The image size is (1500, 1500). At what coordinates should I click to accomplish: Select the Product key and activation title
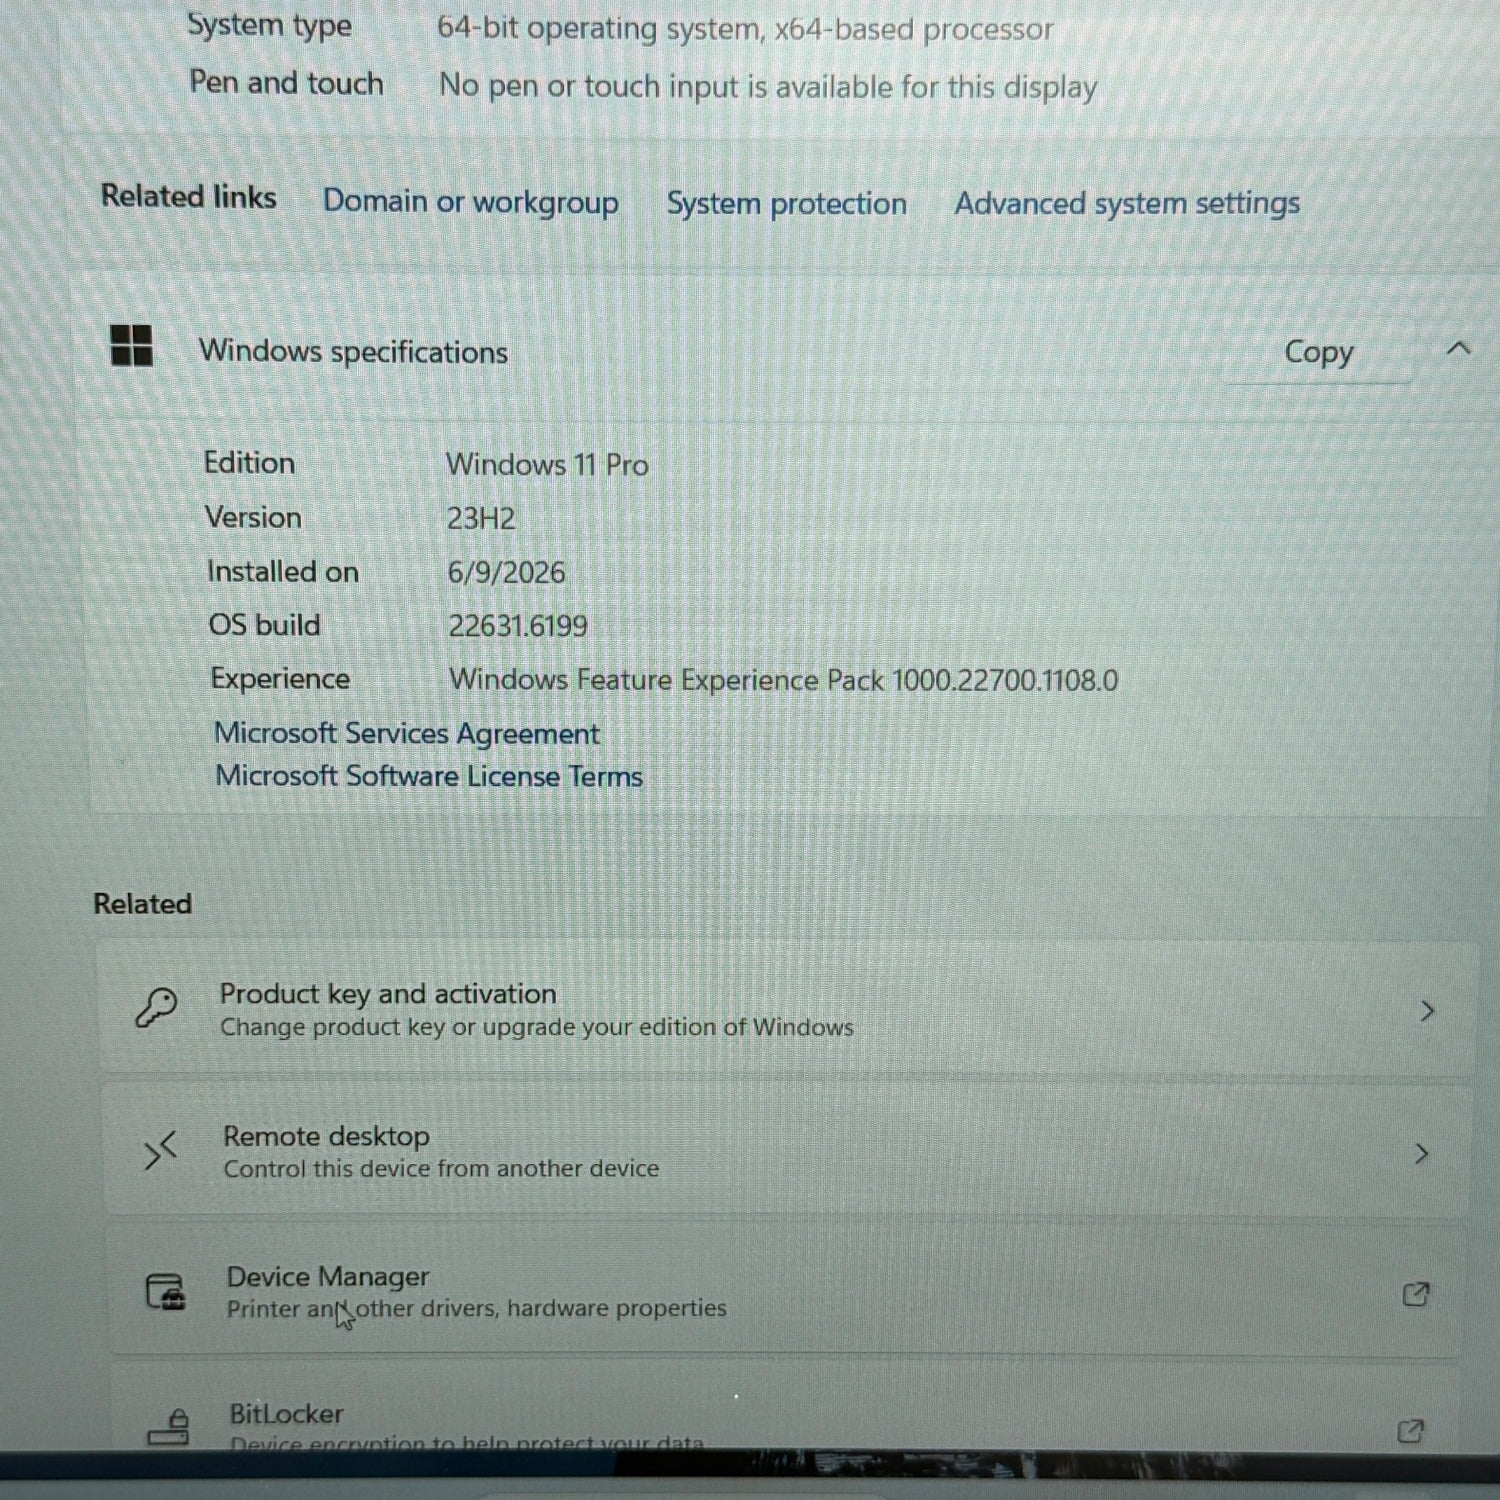click(x=388, y=993)
